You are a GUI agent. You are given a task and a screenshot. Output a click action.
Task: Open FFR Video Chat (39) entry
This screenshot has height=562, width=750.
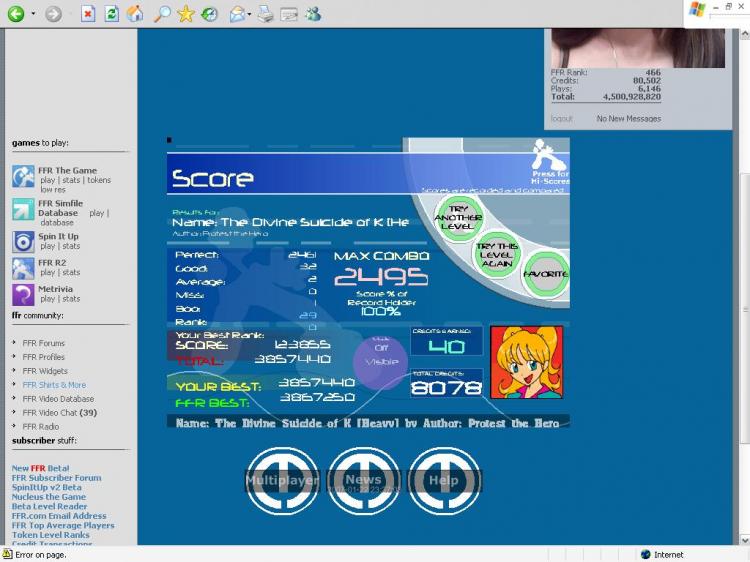(60, 412)
